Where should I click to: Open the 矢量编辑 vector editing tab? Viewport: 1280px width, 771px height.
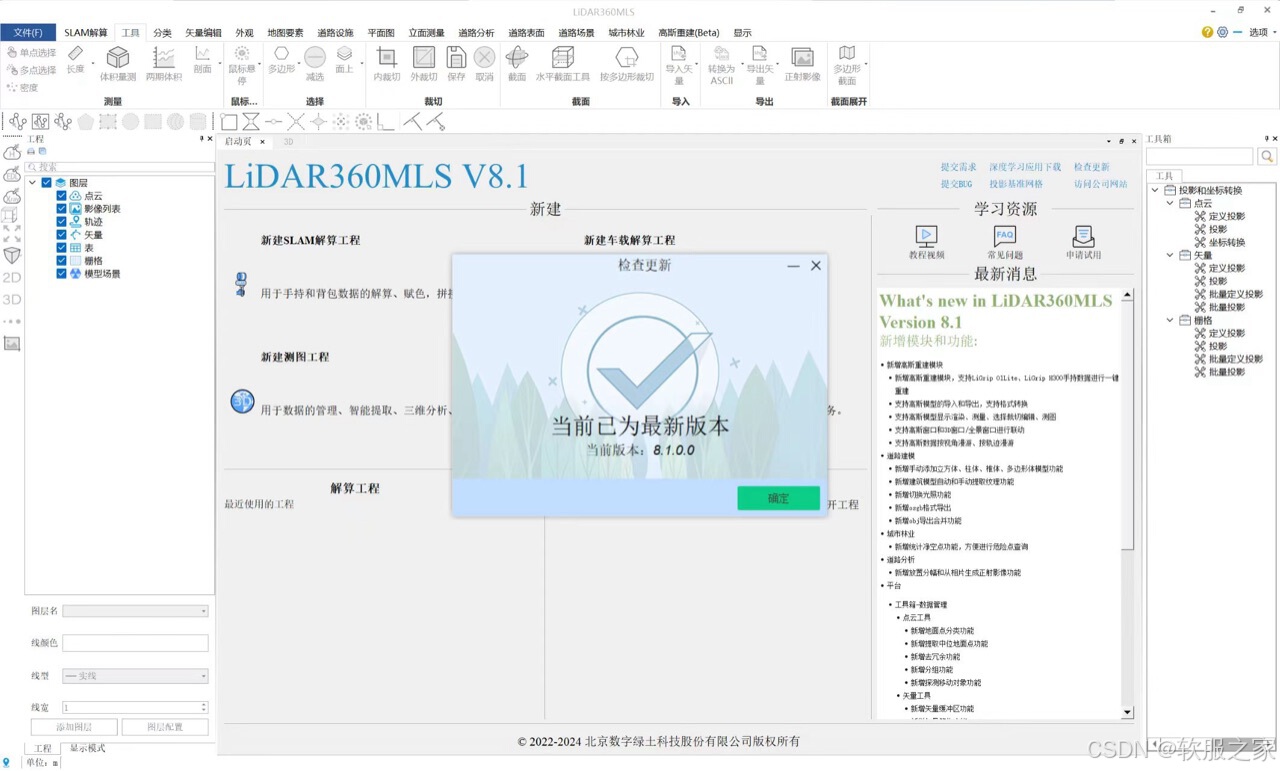coord(204,33)
